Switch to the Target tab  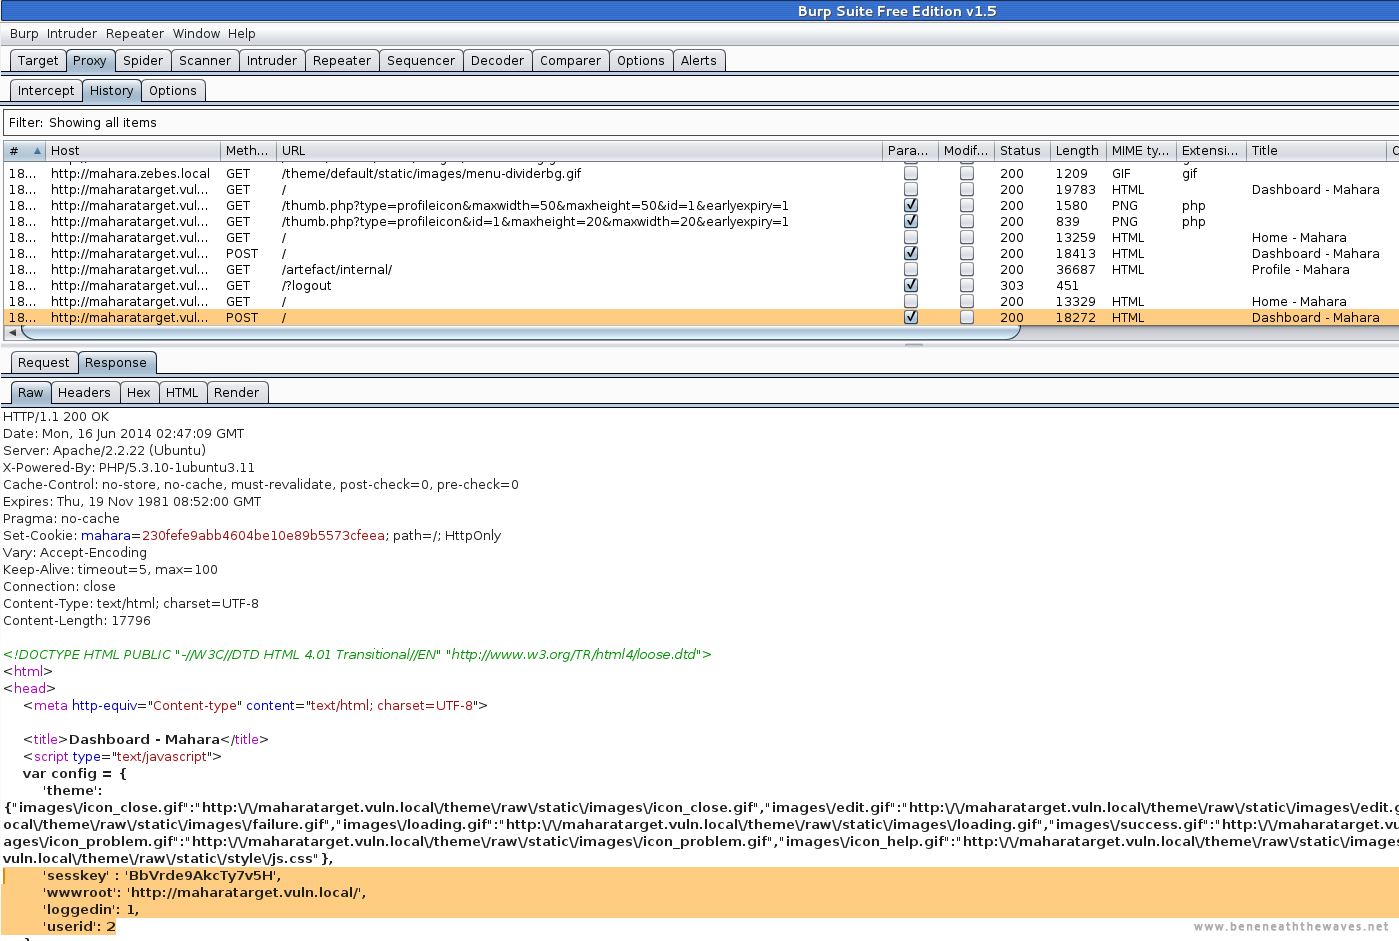[x=38, y=60]
